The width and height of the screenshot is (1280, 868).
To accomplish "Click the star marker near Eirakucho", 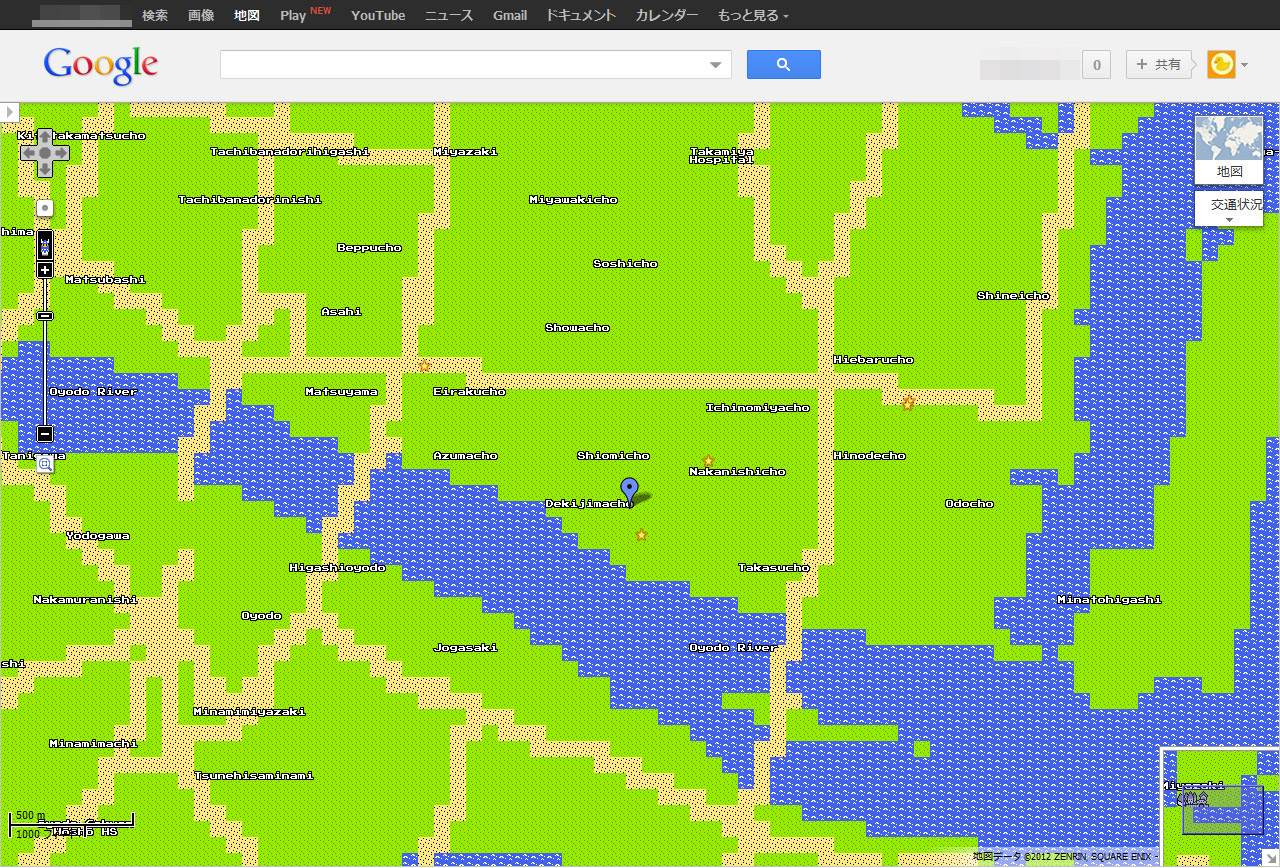I will [424, 365].
